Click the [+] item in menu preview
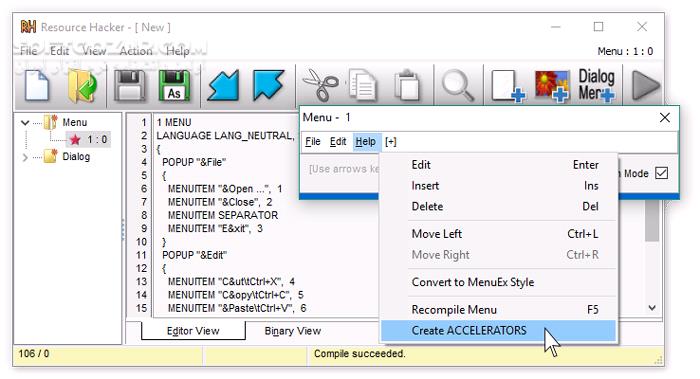Viewport: 700px width, 379px height. click(391, 142)
